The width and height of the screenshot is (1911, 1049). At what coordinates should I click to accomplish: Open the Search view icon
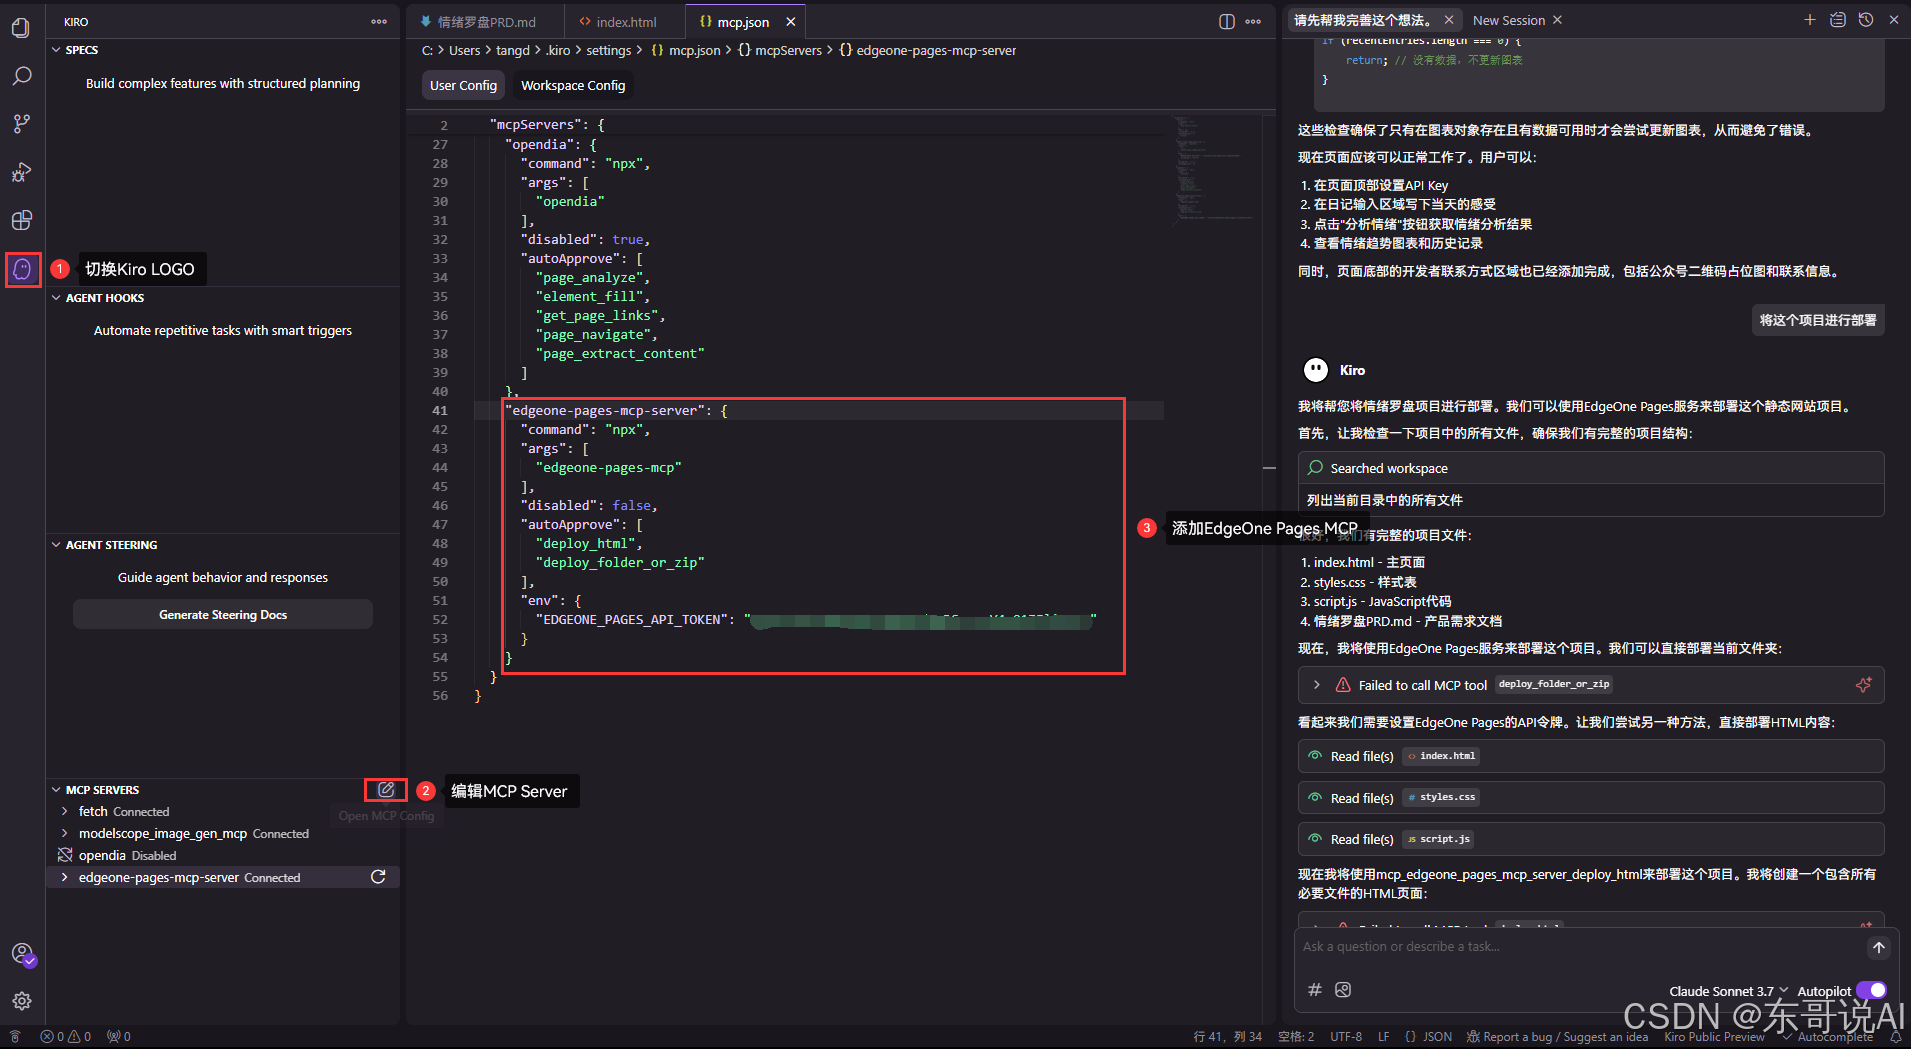click(21, 76)
